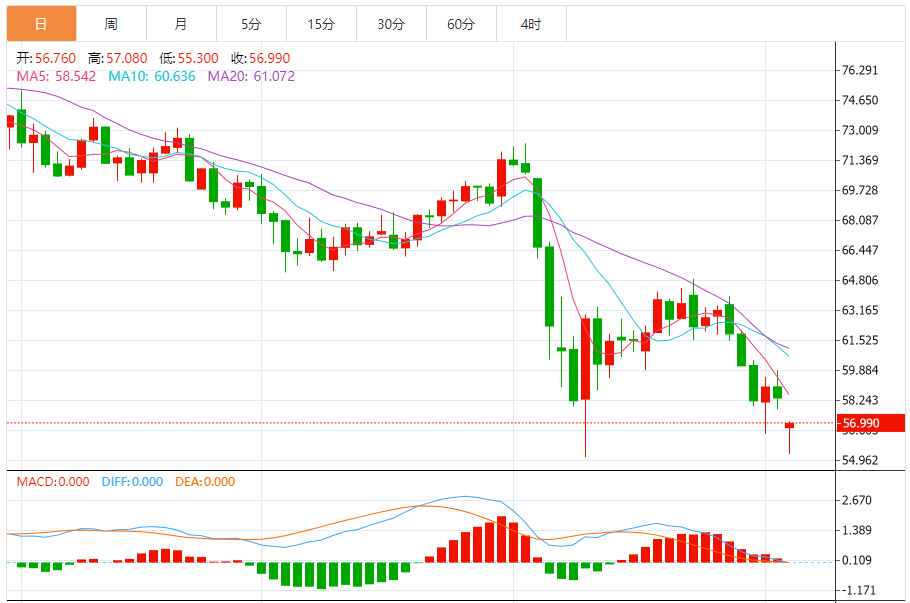Click the MACD:0.000 indicator label
Viewport: 910px width, 603px height.
[x=53, y=482]
